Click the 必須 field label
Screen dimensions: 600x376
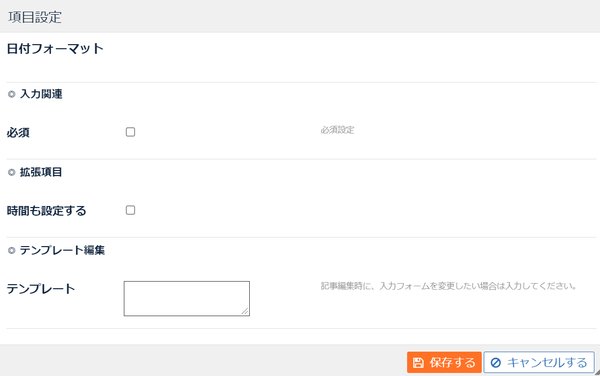click(18, 133)
